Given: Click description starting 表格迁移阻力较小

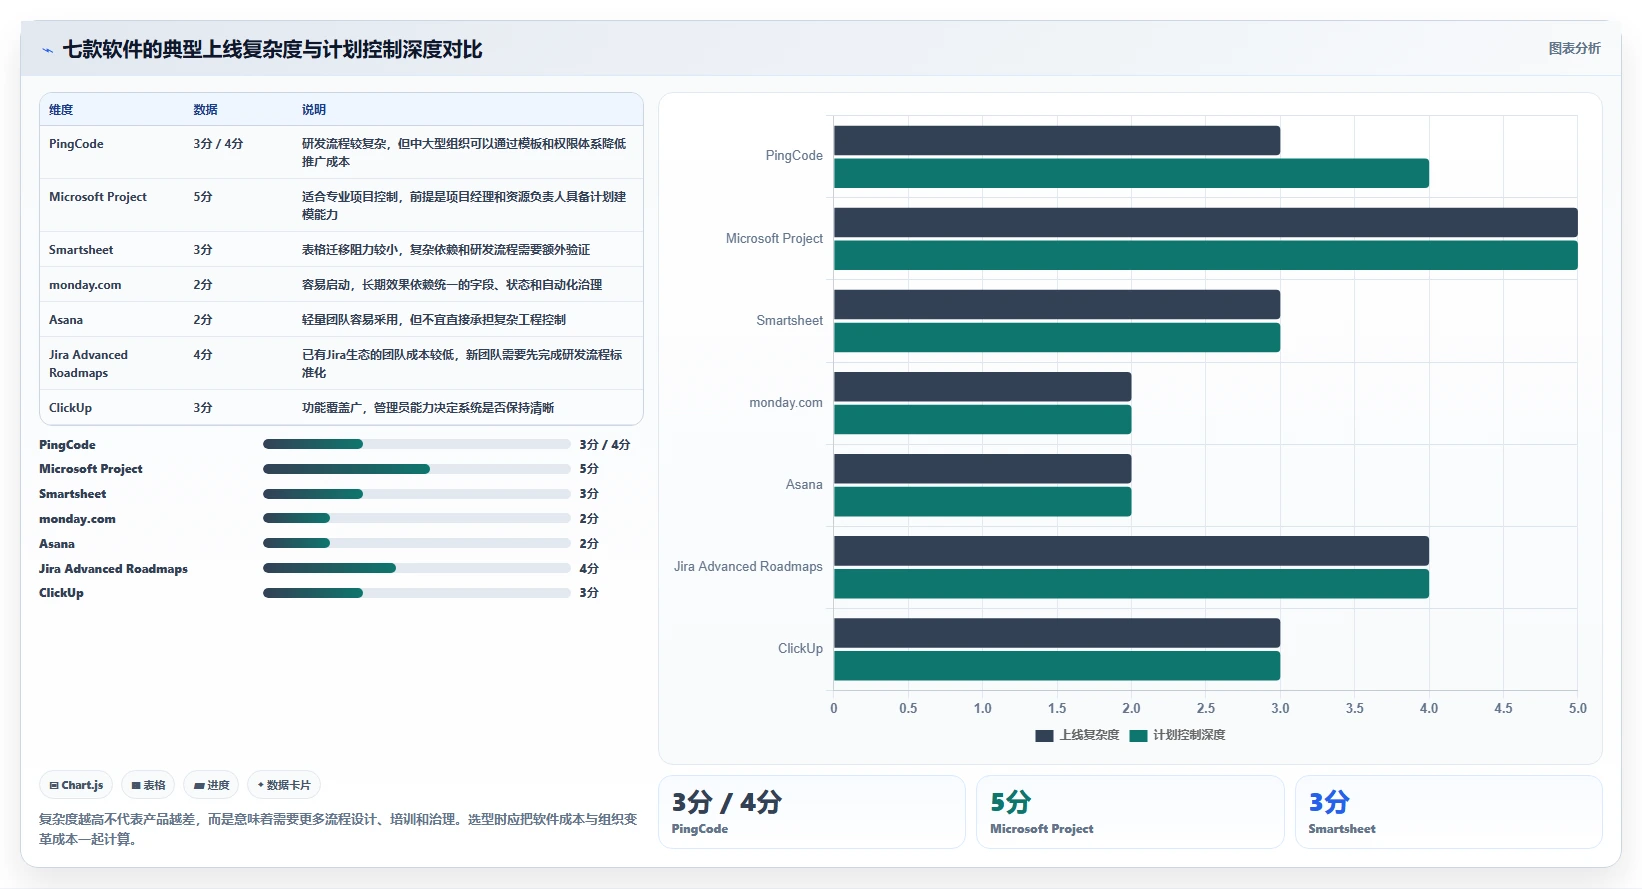Looking at the screenshot, I should click(446, 250).
